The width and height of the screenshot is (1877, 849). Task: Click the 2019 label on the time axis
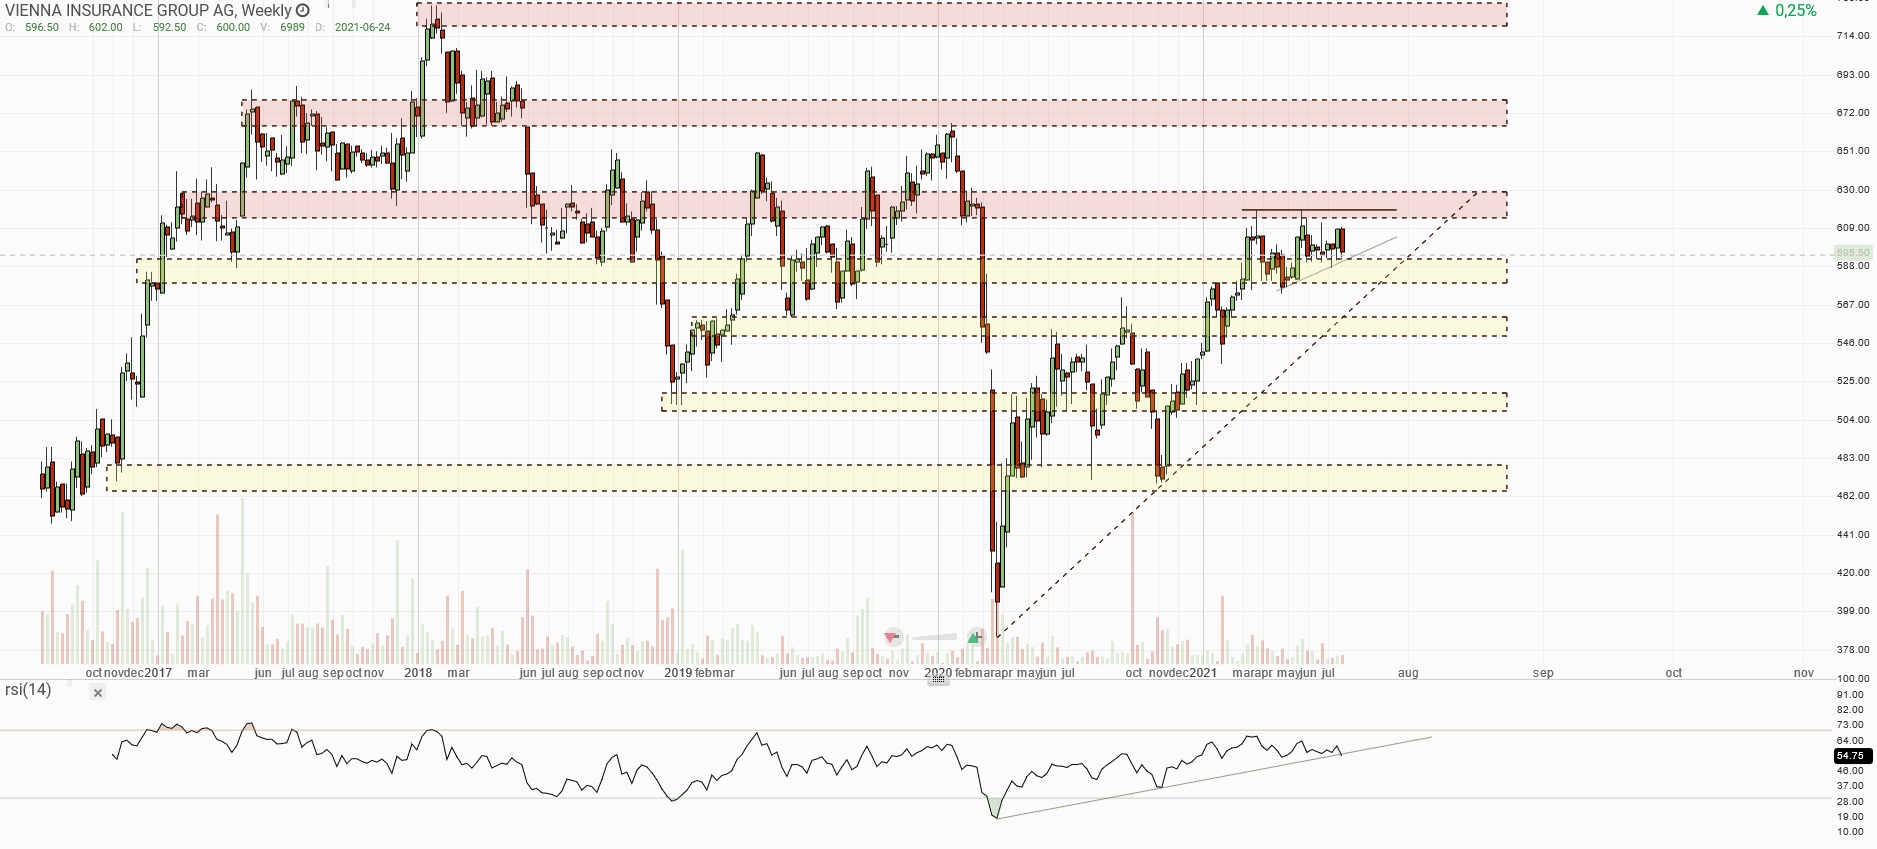point(678,673)
